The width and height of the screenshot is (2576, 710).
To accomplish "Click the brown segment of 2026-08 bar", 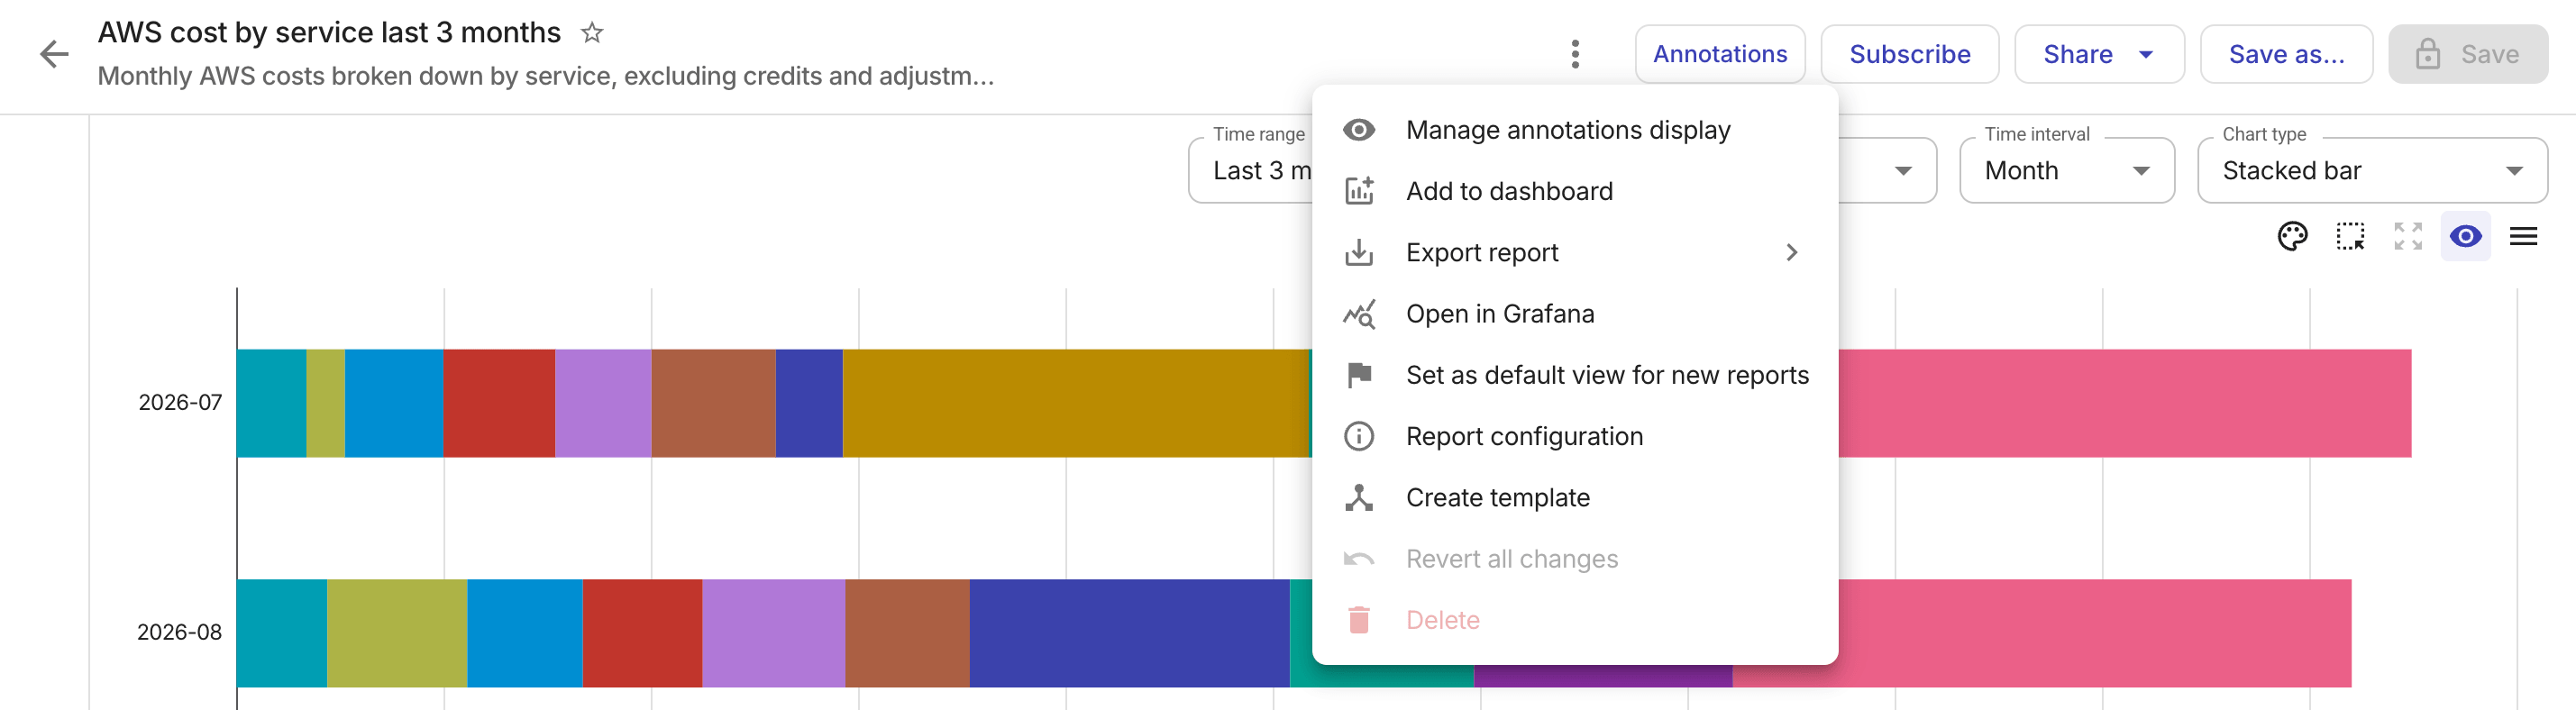I will tap(907, 633).
